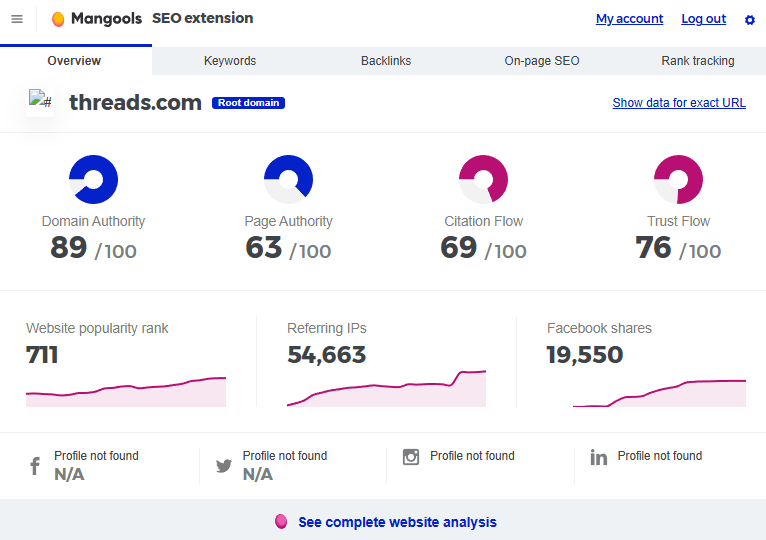Click the Referring IPs label
The height and width of the screenshot is (540, 766).
pyautogui.click(x=327, y=328)
